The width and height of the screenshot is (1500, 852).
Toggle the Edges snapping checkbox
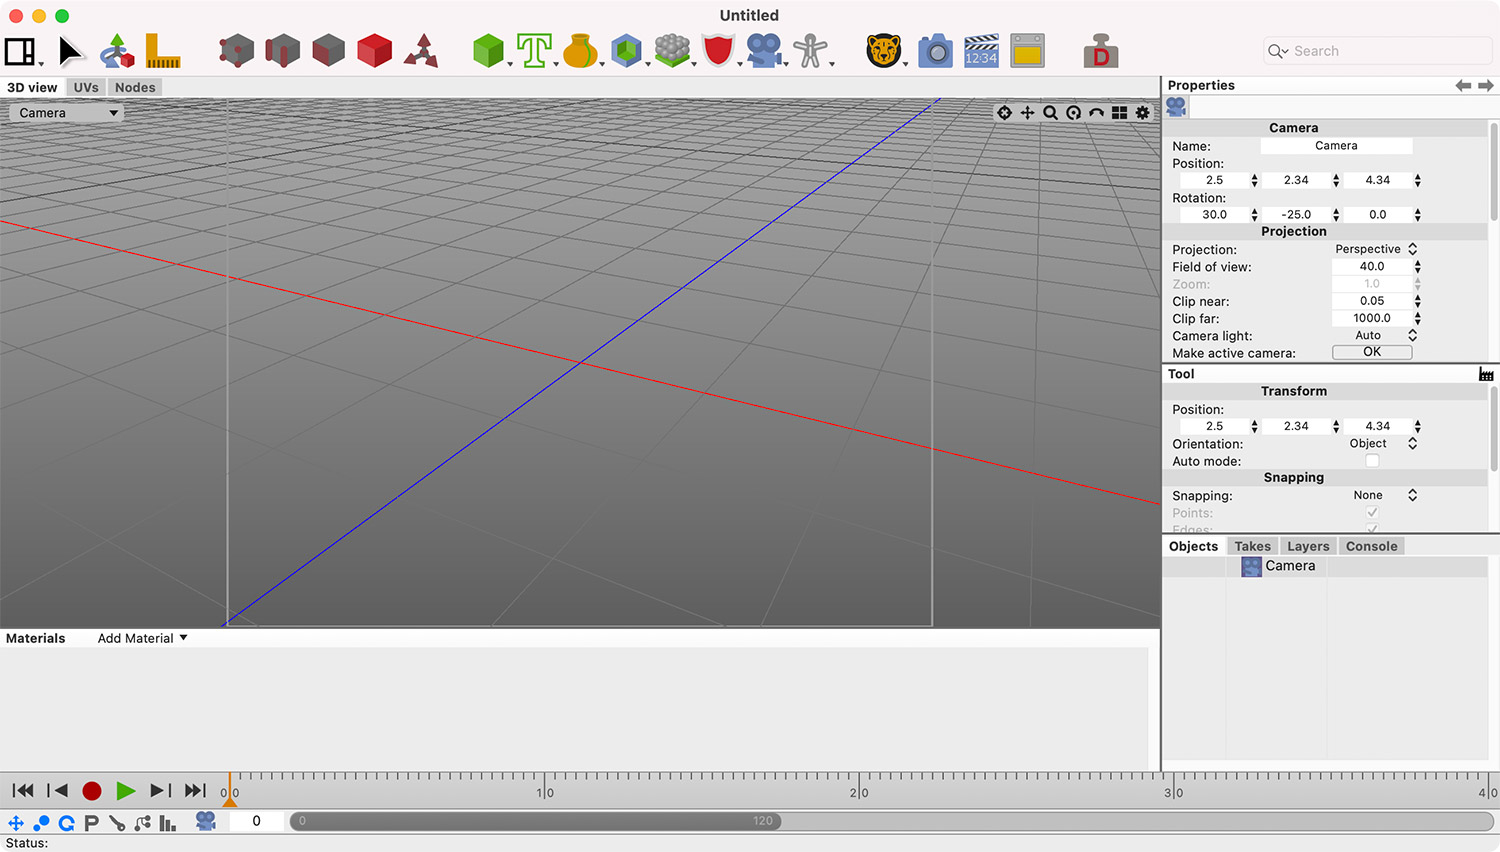pos(1372,529)
